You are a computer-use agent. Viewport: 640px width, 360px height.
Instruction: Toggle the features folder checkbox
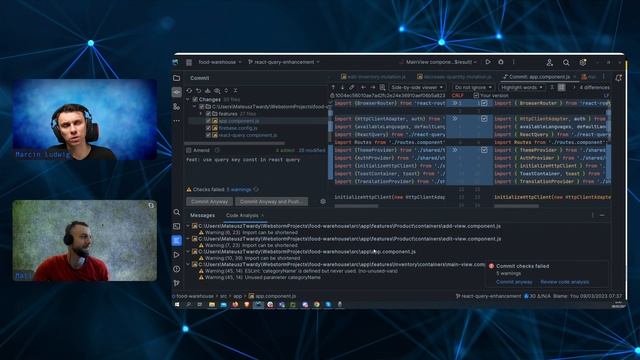pyautogui.click(x=208, y=114)
